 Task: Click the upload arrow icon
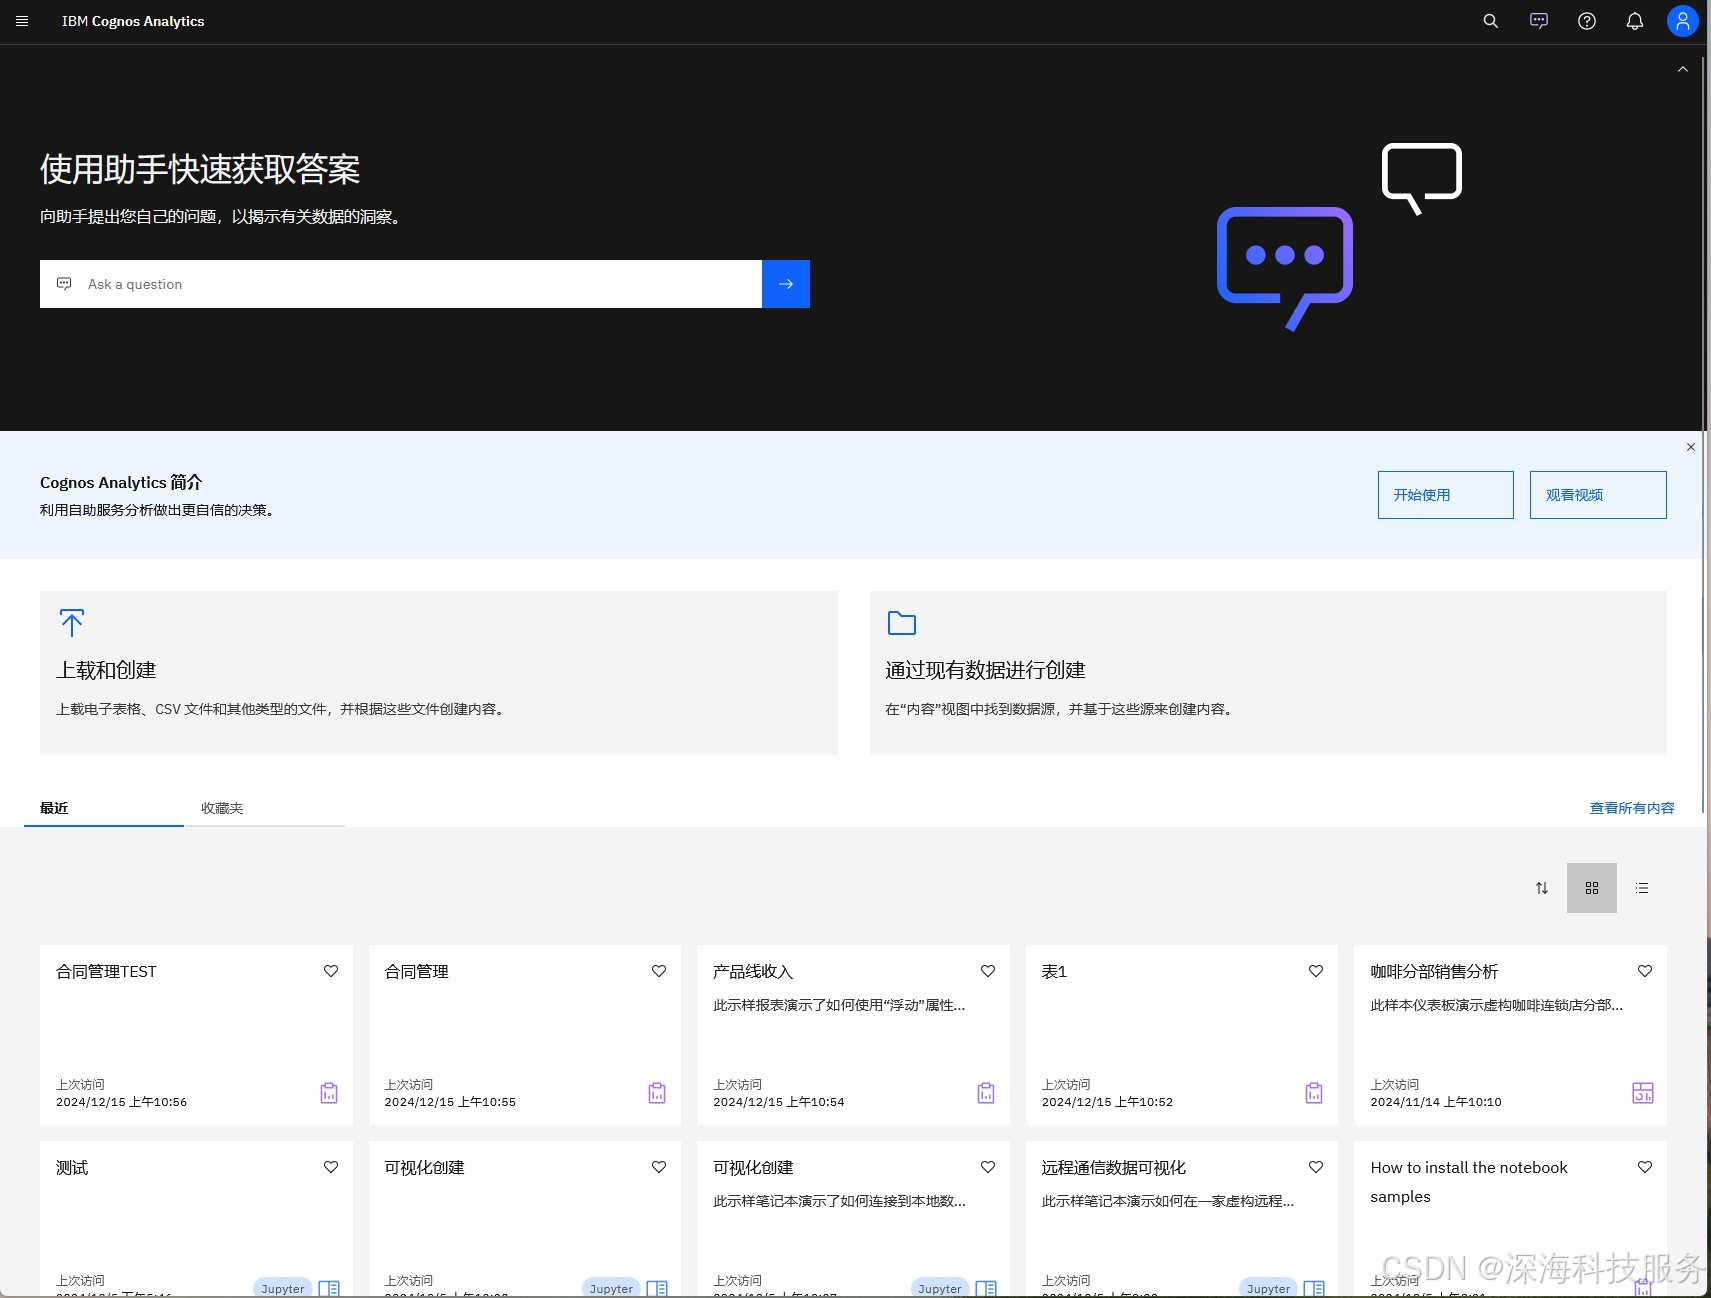point(72,623)
